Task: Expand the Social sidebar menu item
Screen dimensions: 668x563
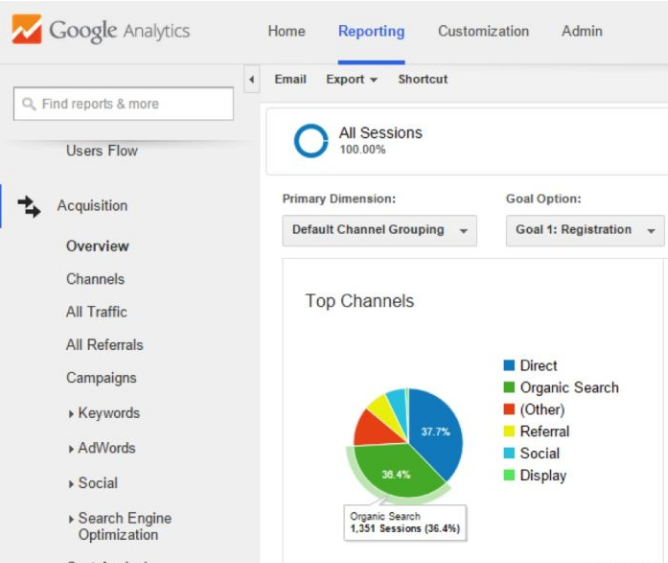Action: 93,483
